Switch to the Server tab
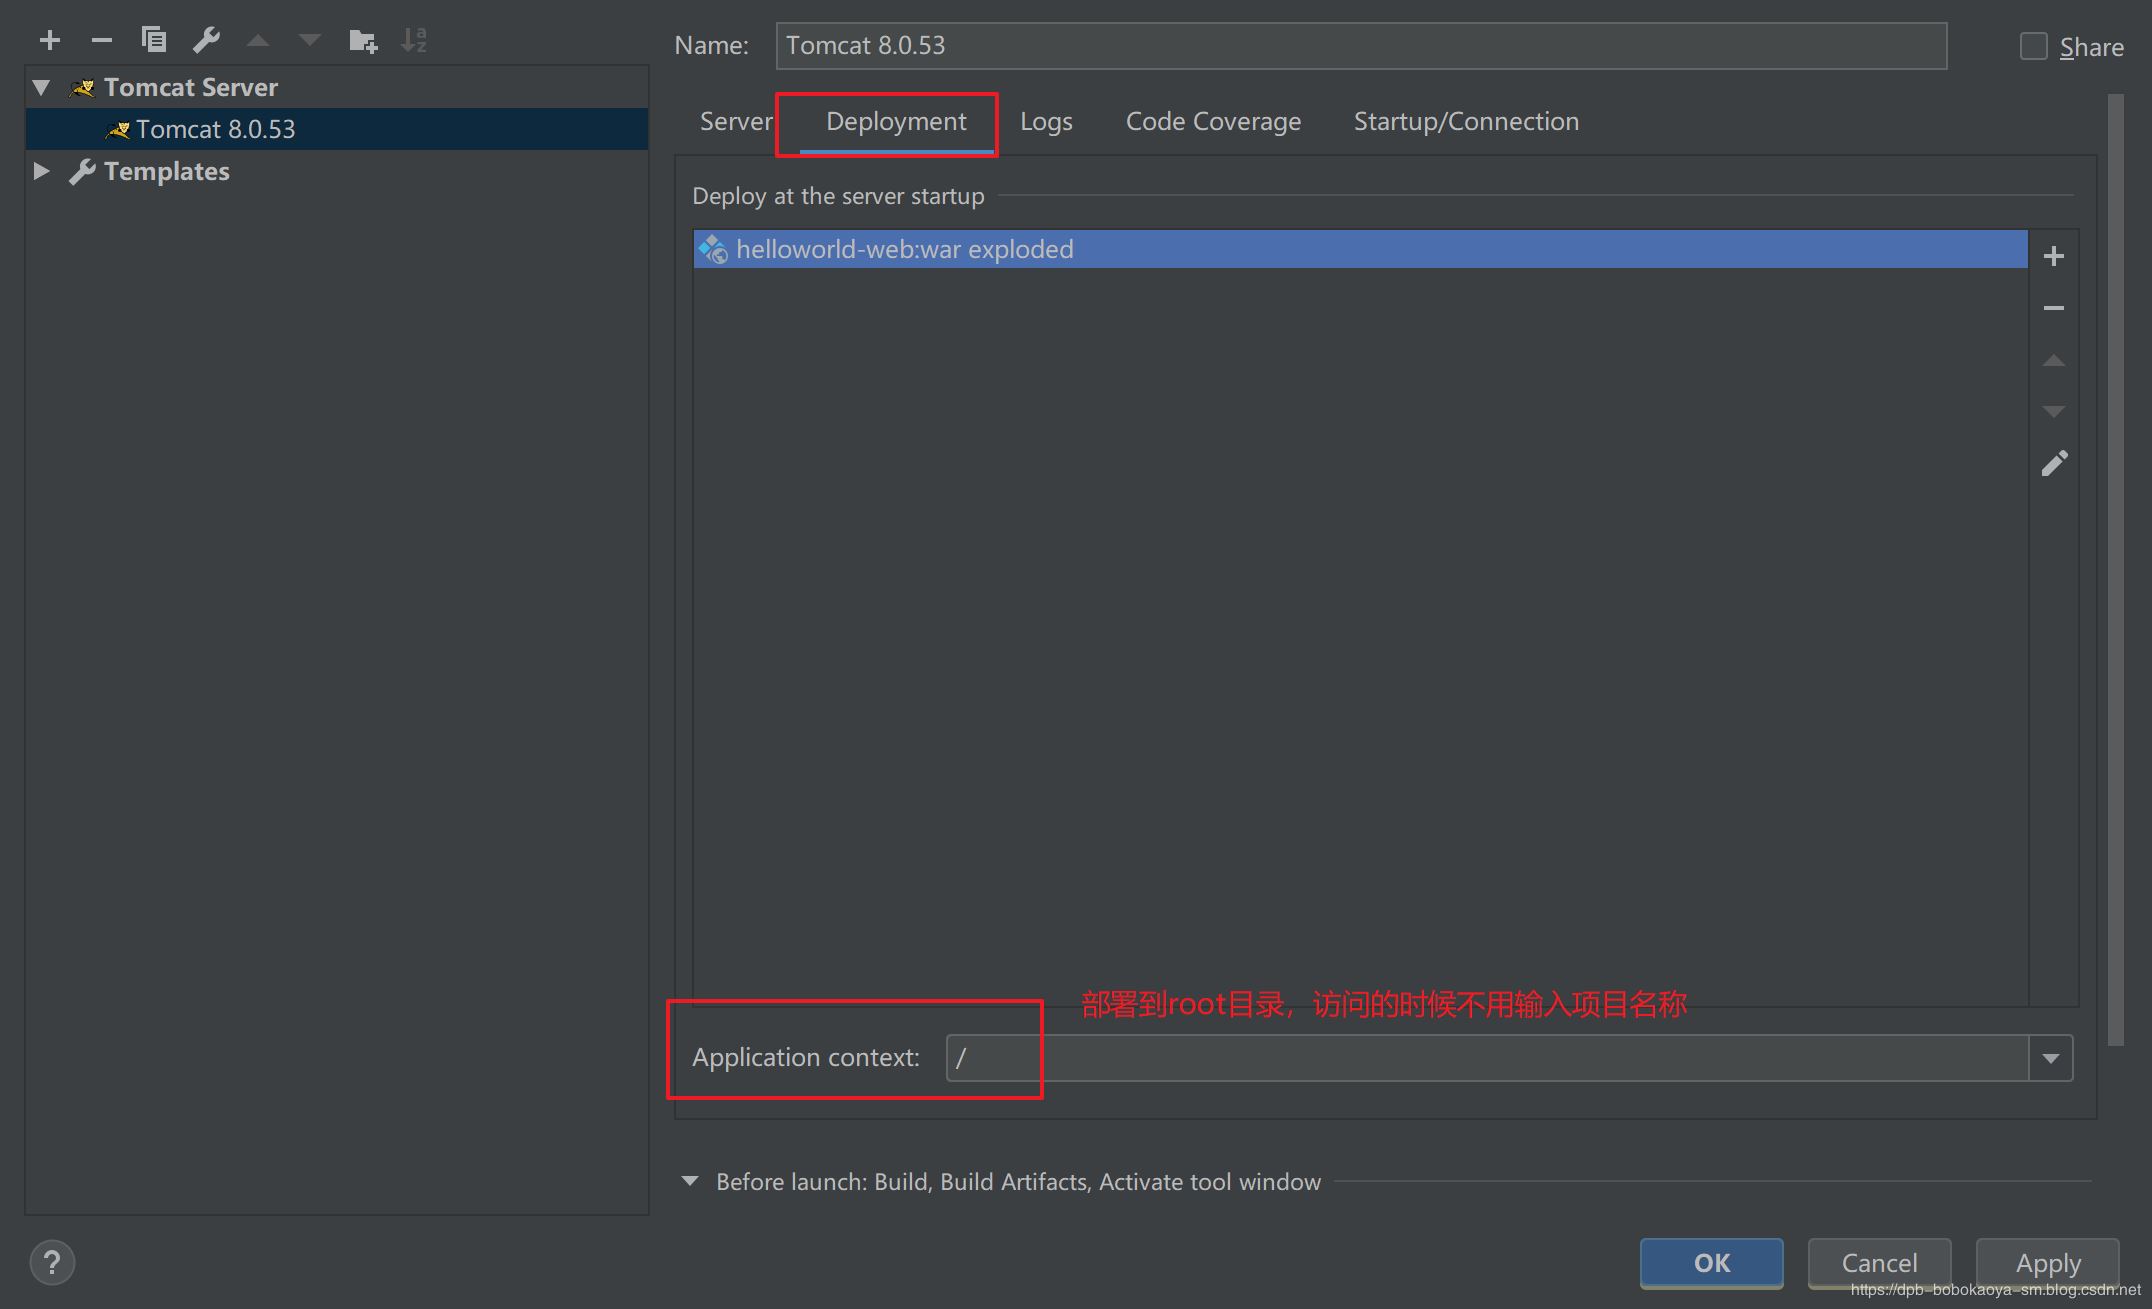Viewport: 2152px width, 1309px height. pos(735,122)
